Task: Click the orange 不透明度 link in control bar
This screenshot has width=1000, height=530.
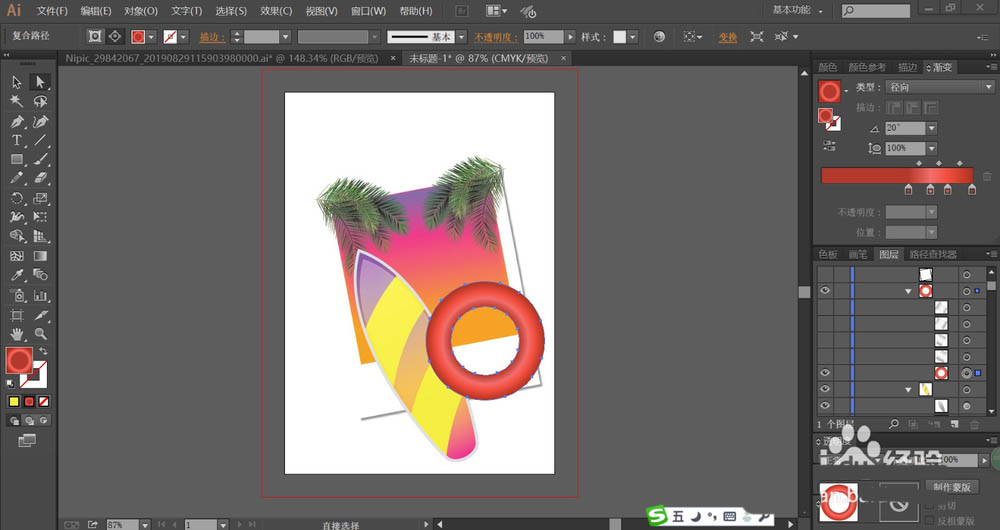Action: coord(496,37)
